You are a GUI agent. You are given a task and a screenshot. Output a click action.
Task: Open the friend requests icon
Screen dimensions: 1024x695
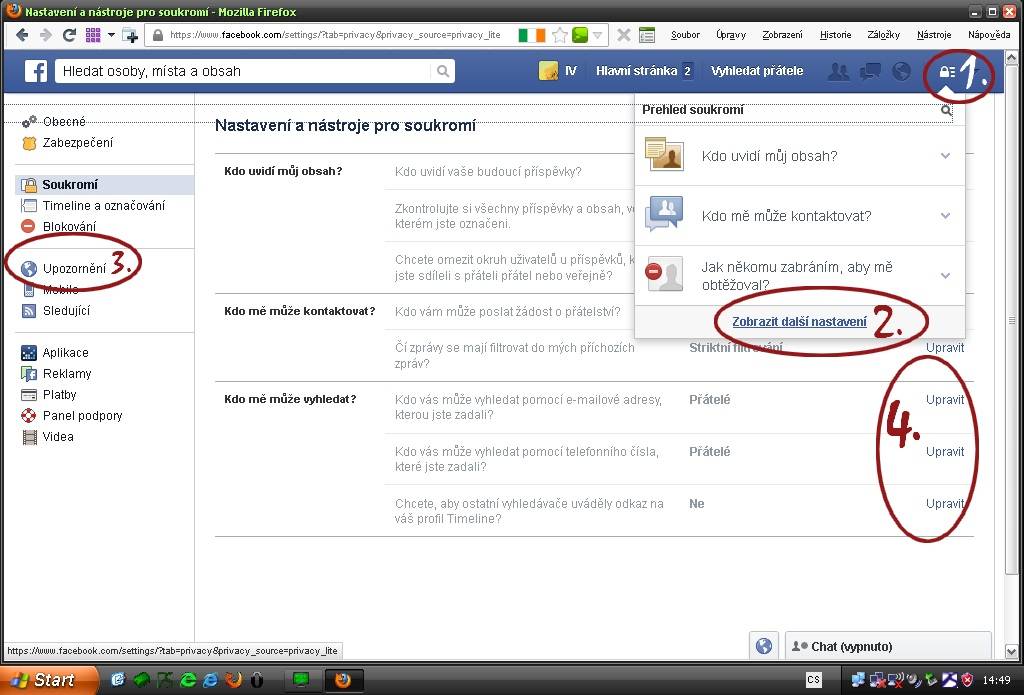coord(839,71)
